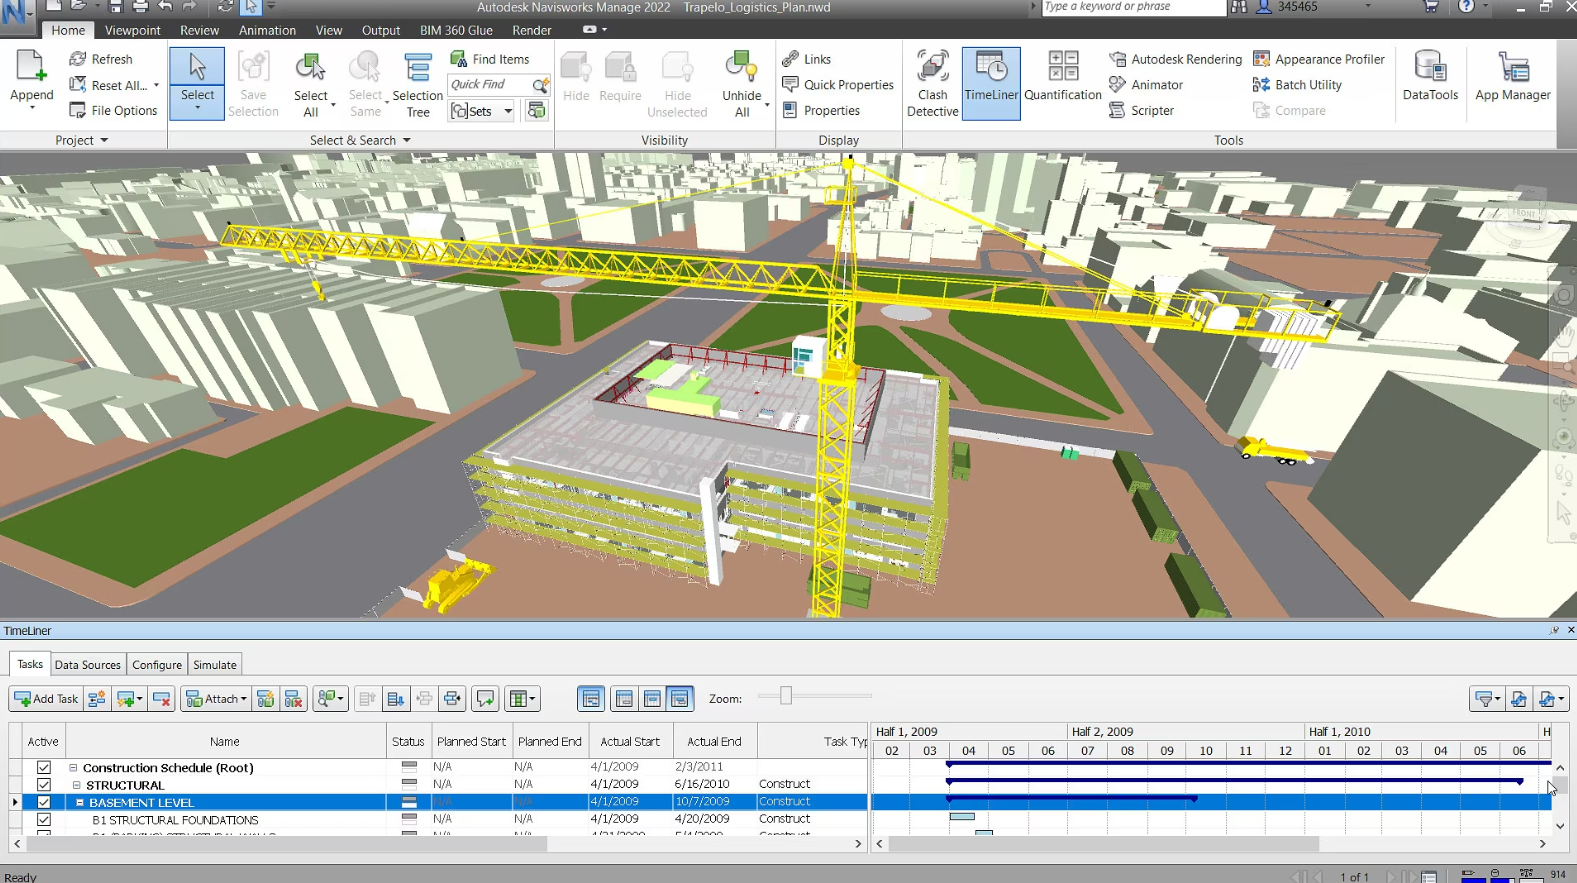Toggle Show Planned vs Actual Dates button
The height and width of the screenshot is (883, 1577).
pos(680,699)
